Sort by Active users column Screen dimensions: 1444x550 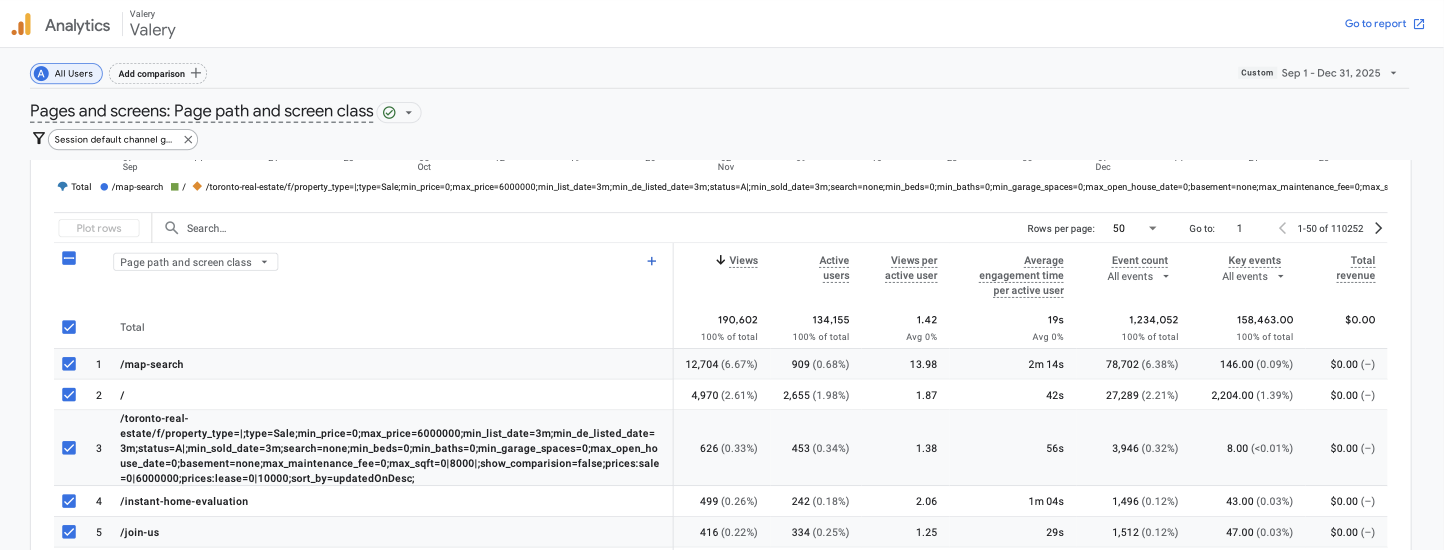(x=834, y=268)
